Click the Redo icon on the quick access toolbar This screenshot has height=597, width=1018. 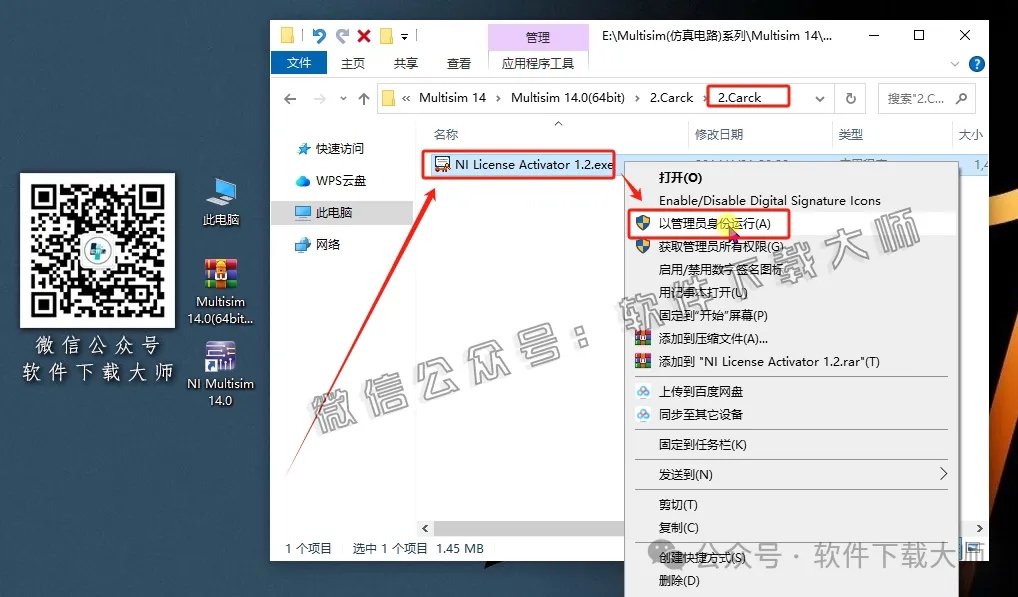point(341,35)
